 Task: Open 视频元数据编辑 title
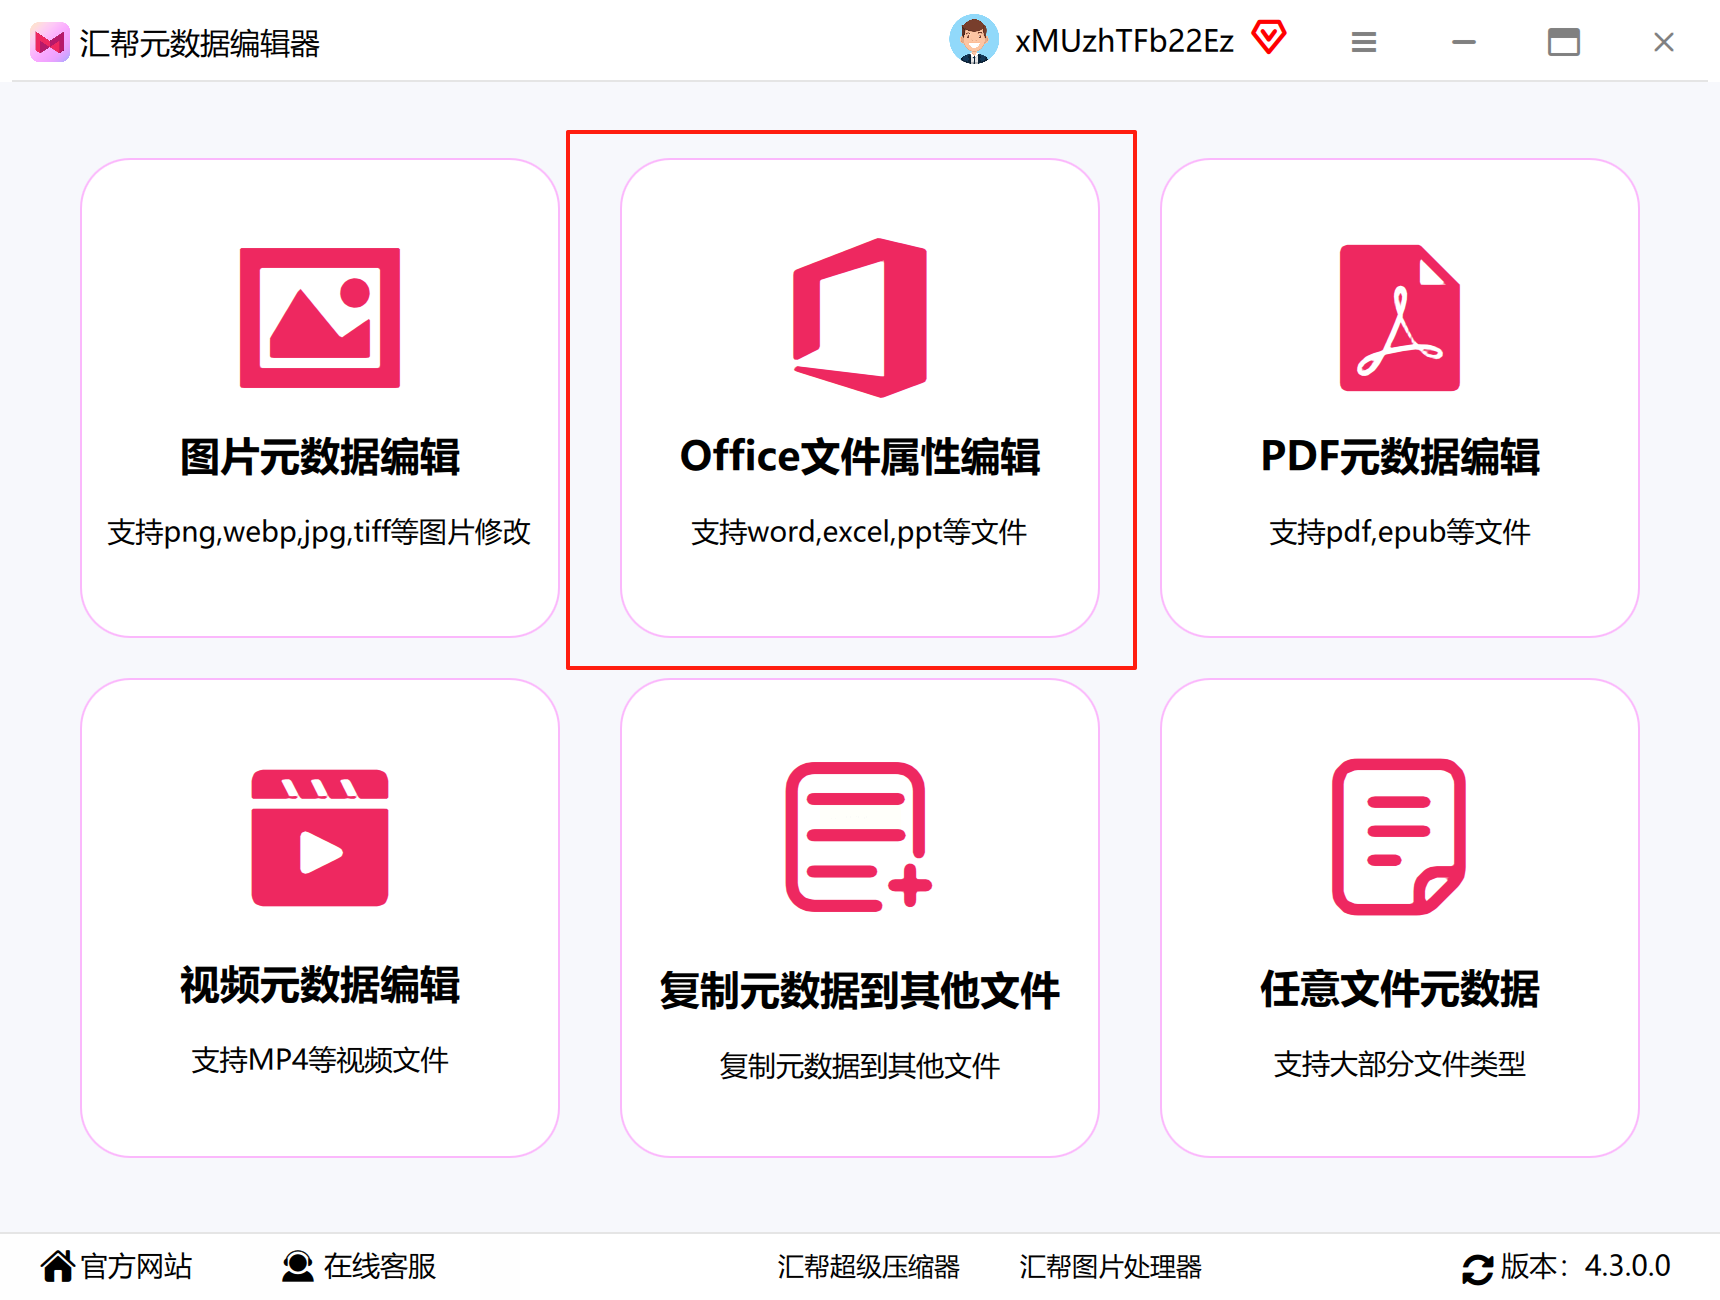point(320,985)
